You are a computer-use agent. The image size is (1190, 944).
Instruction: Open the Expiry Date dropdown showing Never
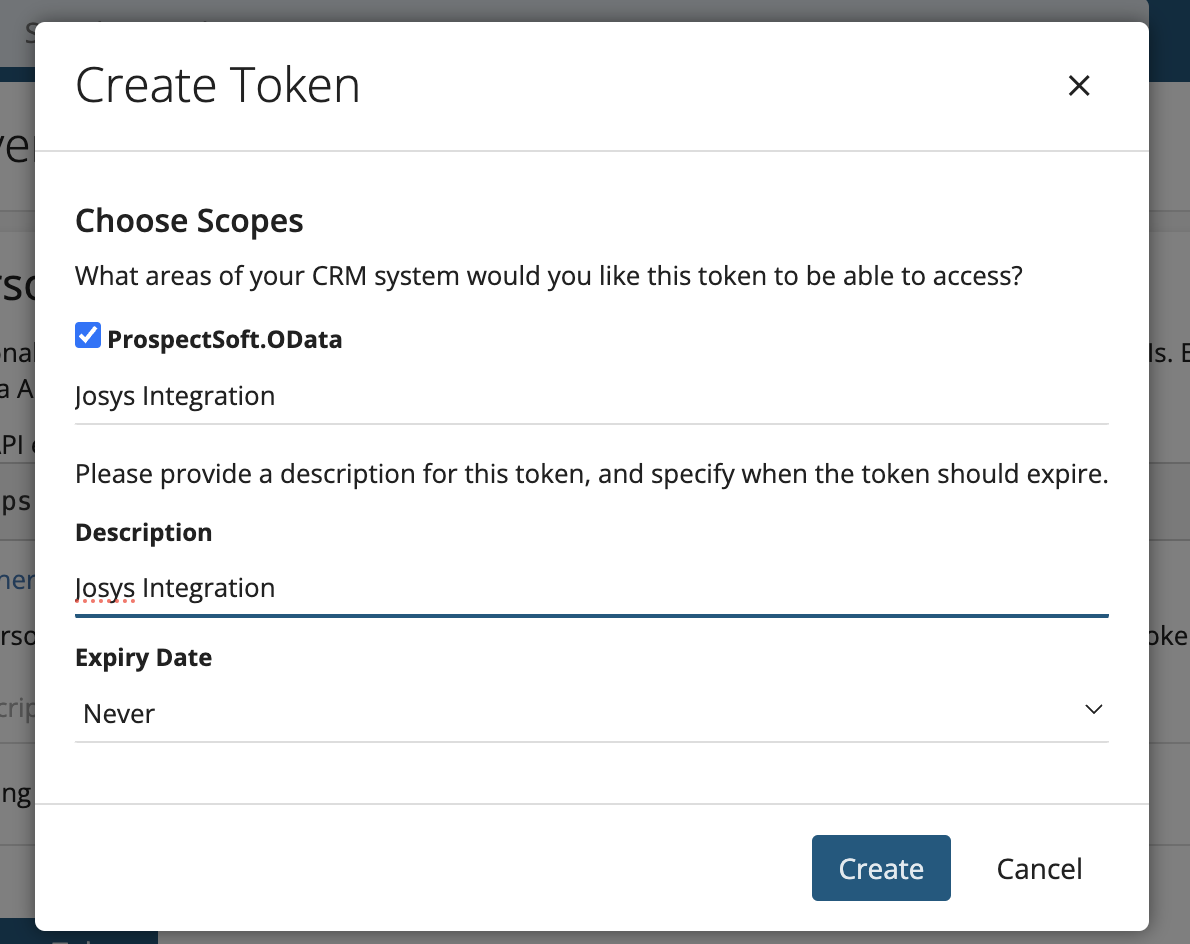(x=590, y=714)
